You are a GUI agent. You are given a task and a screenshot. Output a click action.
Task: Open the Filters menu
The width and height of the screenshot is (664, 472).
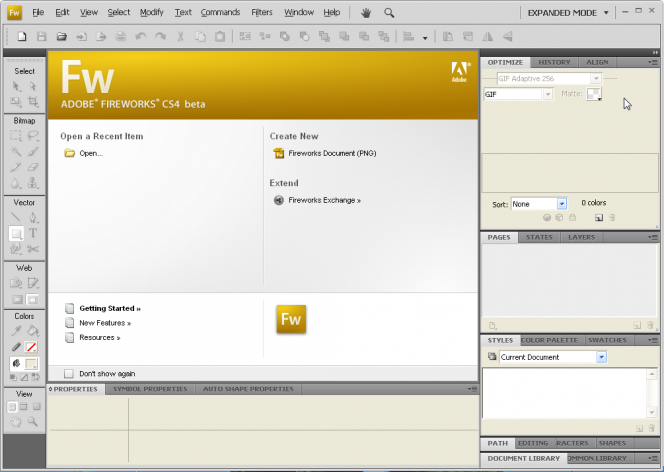click(x=262, y=13)
